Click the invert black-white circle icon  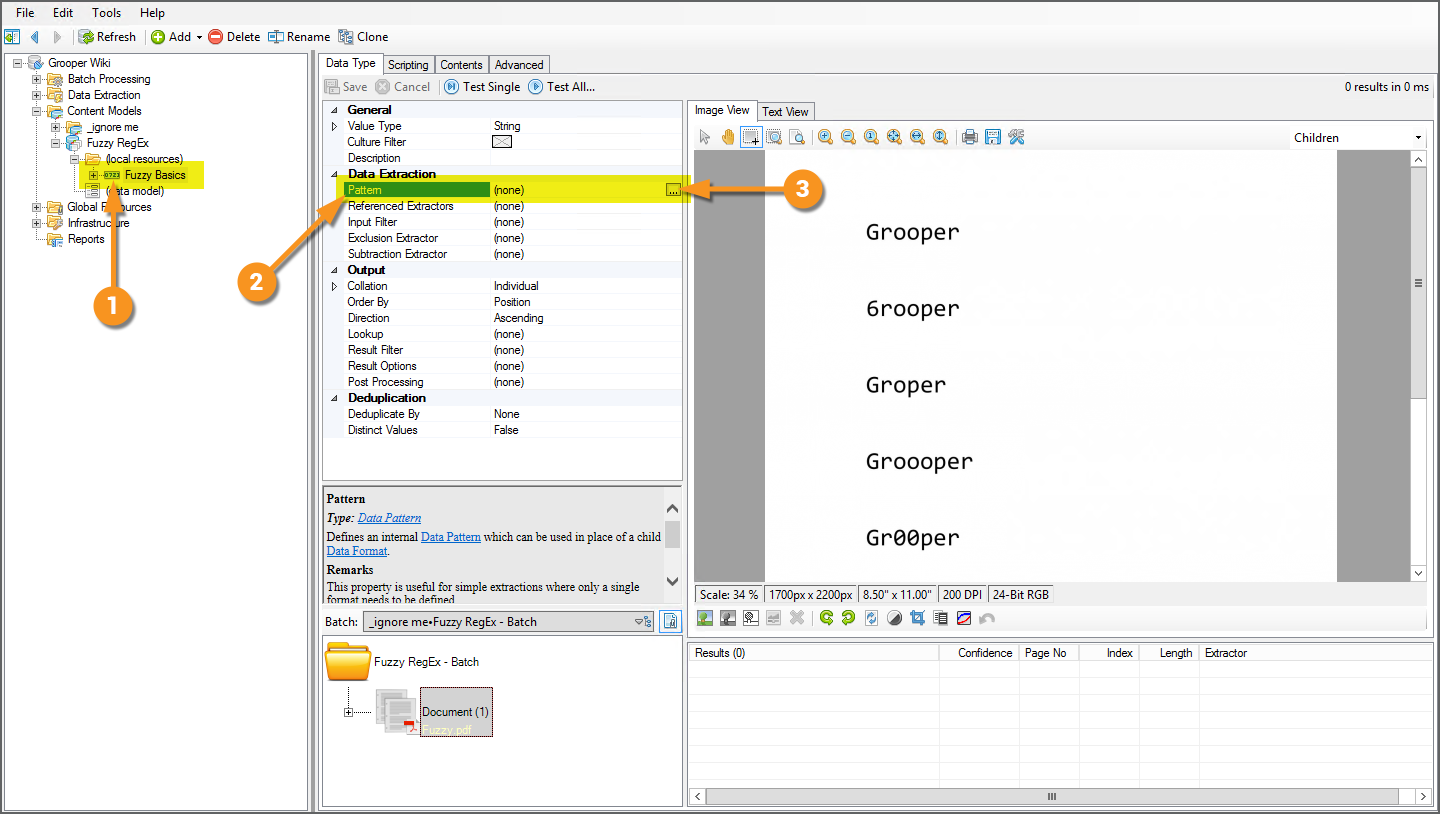tap(894, 618)
